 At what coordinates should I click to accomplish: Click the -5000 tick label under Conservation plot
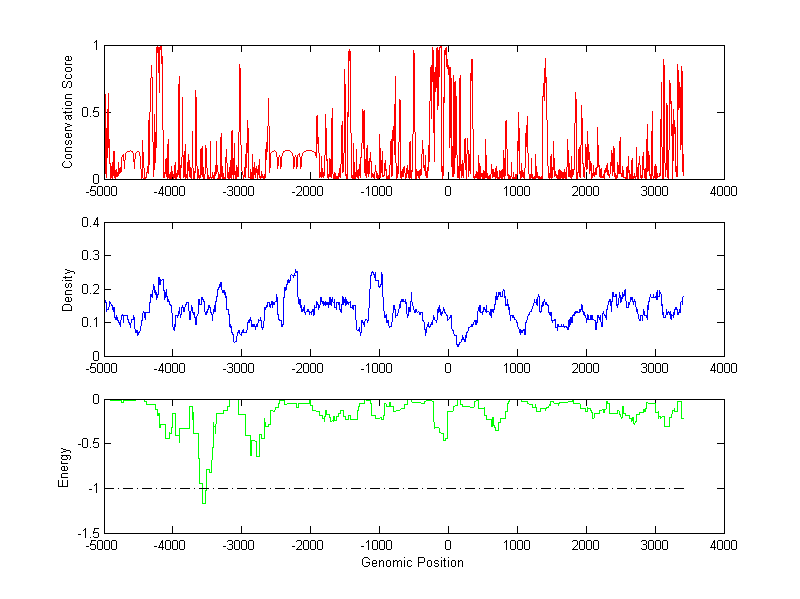pyautogui.click(x=103, y=191)
